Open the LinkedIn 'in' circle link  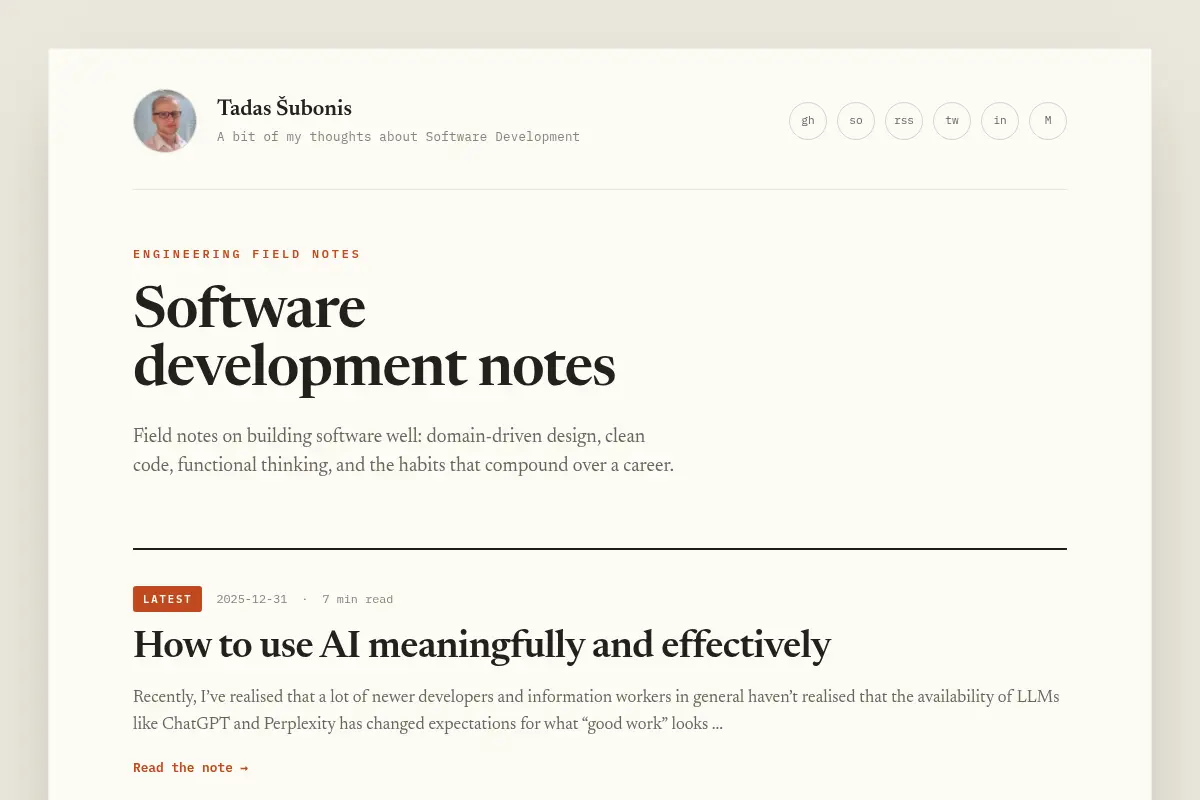pyautogui.click(x=1000, y=121)
